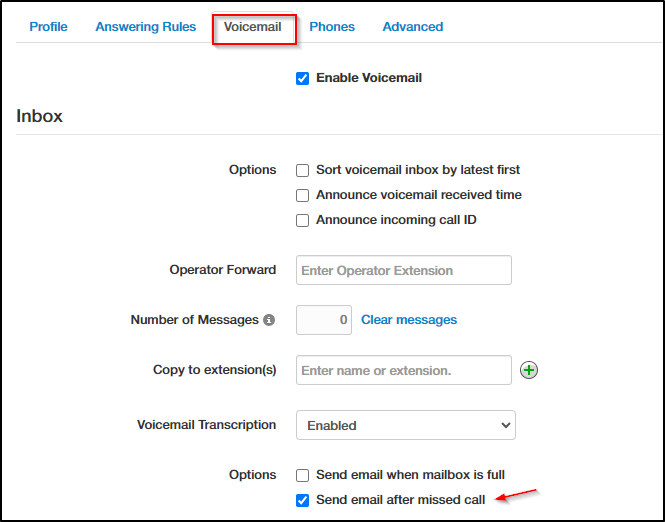The width and height of the screenshot is (665, 522).
Task: Toggle the Enable Voicemail checkbox
Action: (303, 78)
